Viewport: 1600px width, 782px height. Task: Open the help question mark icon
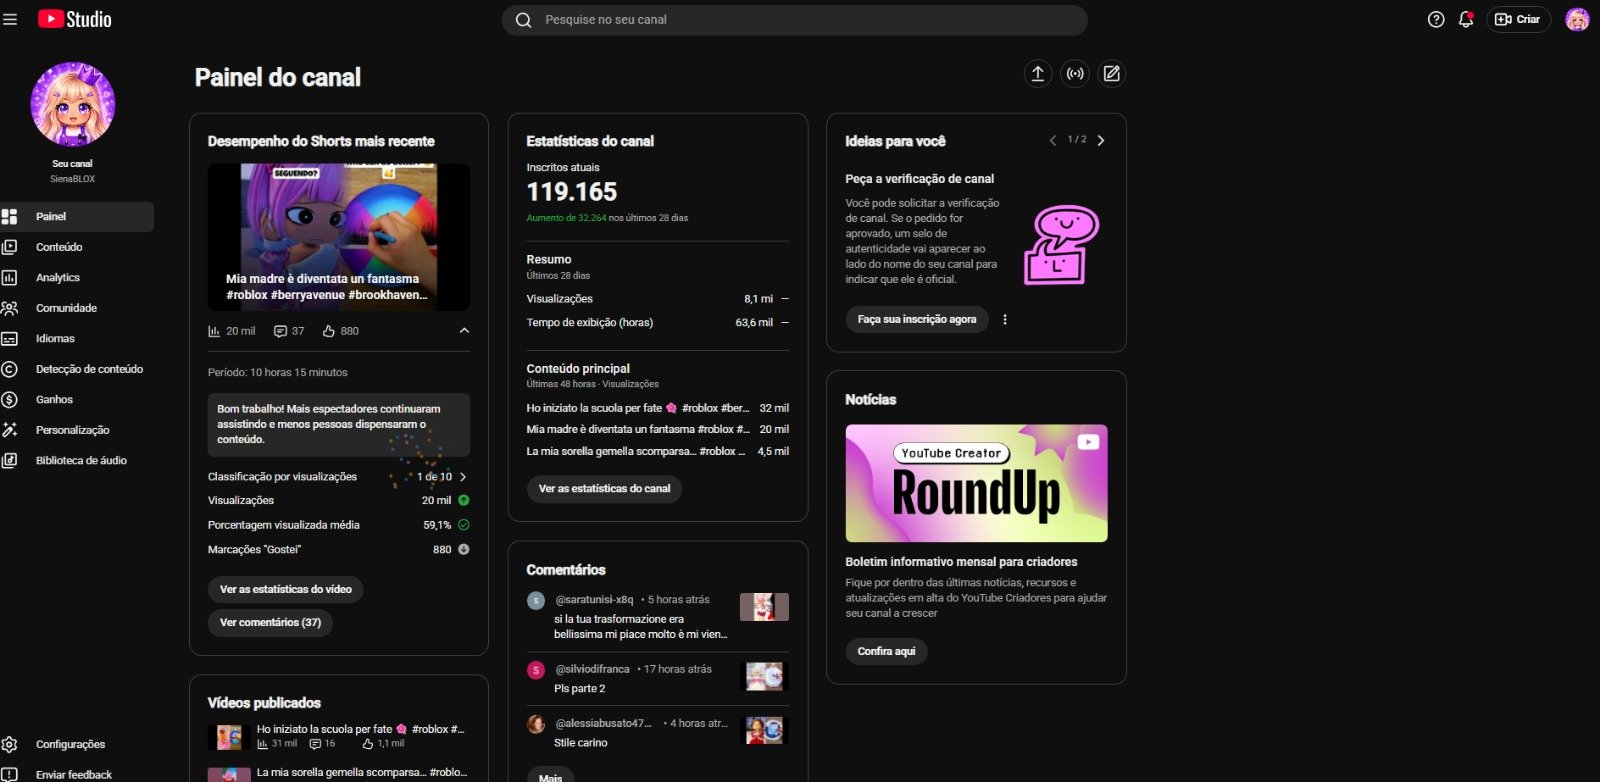tap(1436, 19)
